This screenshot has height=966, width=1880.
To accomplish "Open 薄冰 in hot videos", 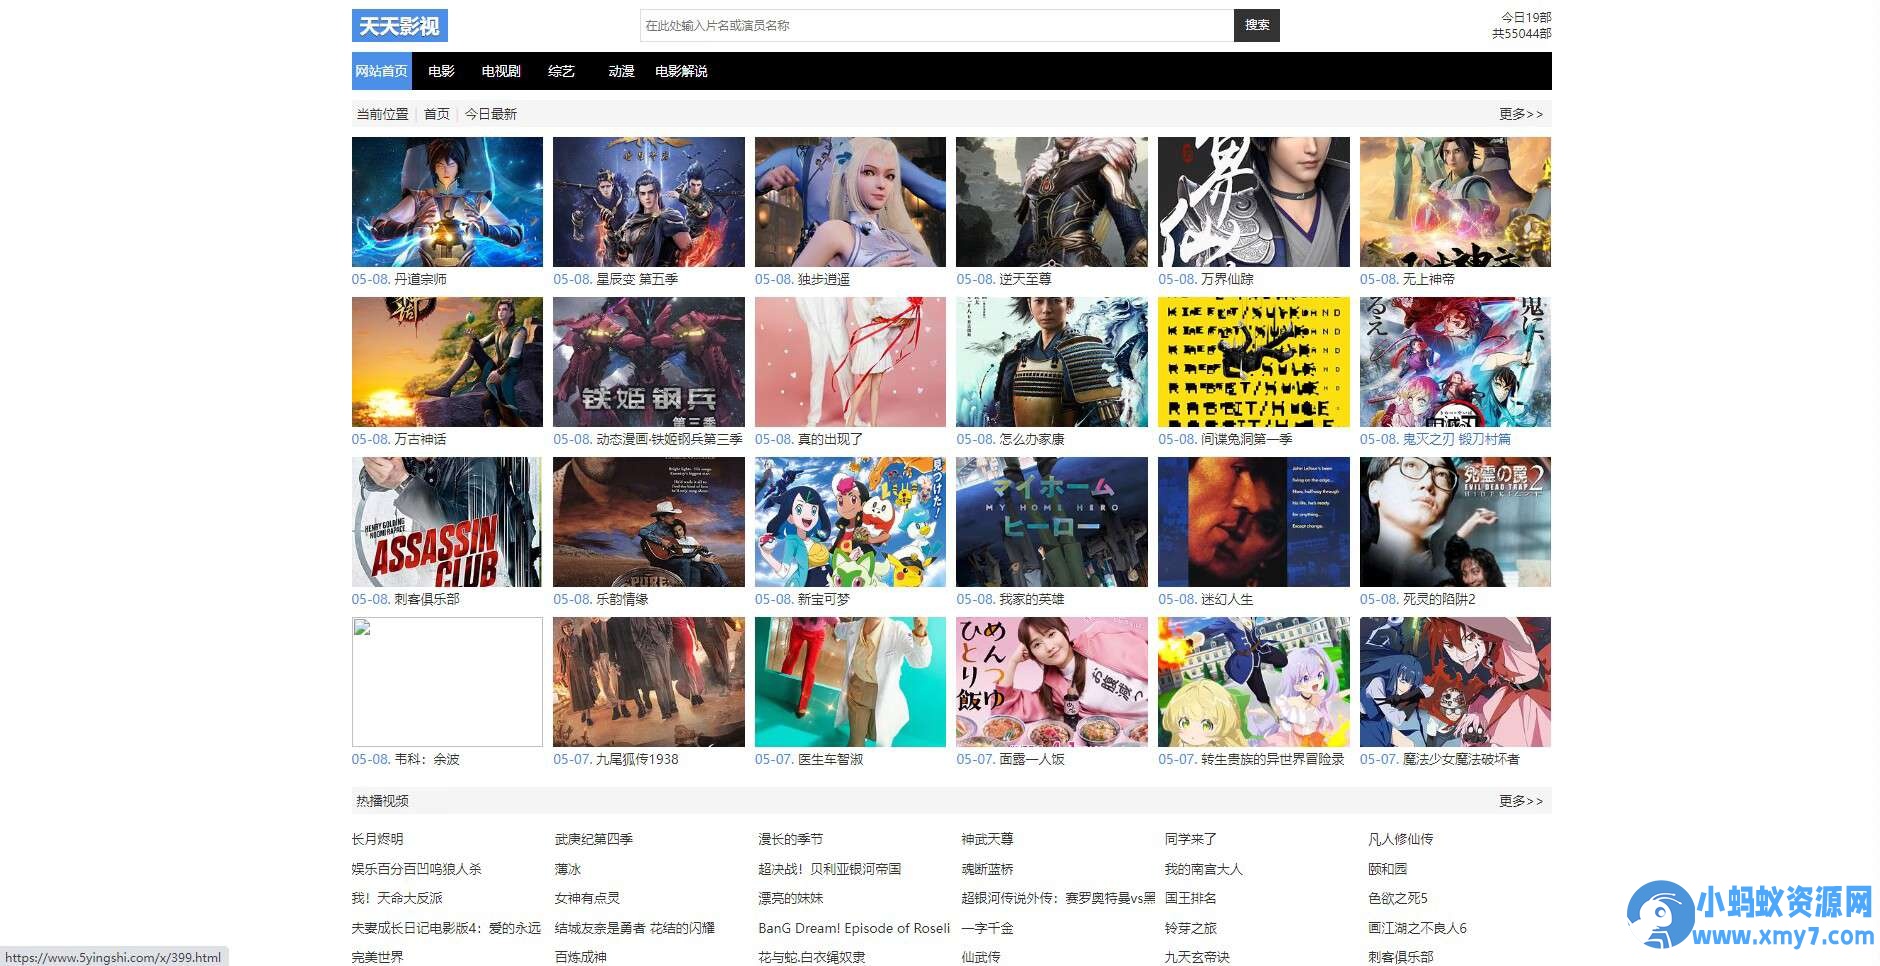I will pos(568,869).
